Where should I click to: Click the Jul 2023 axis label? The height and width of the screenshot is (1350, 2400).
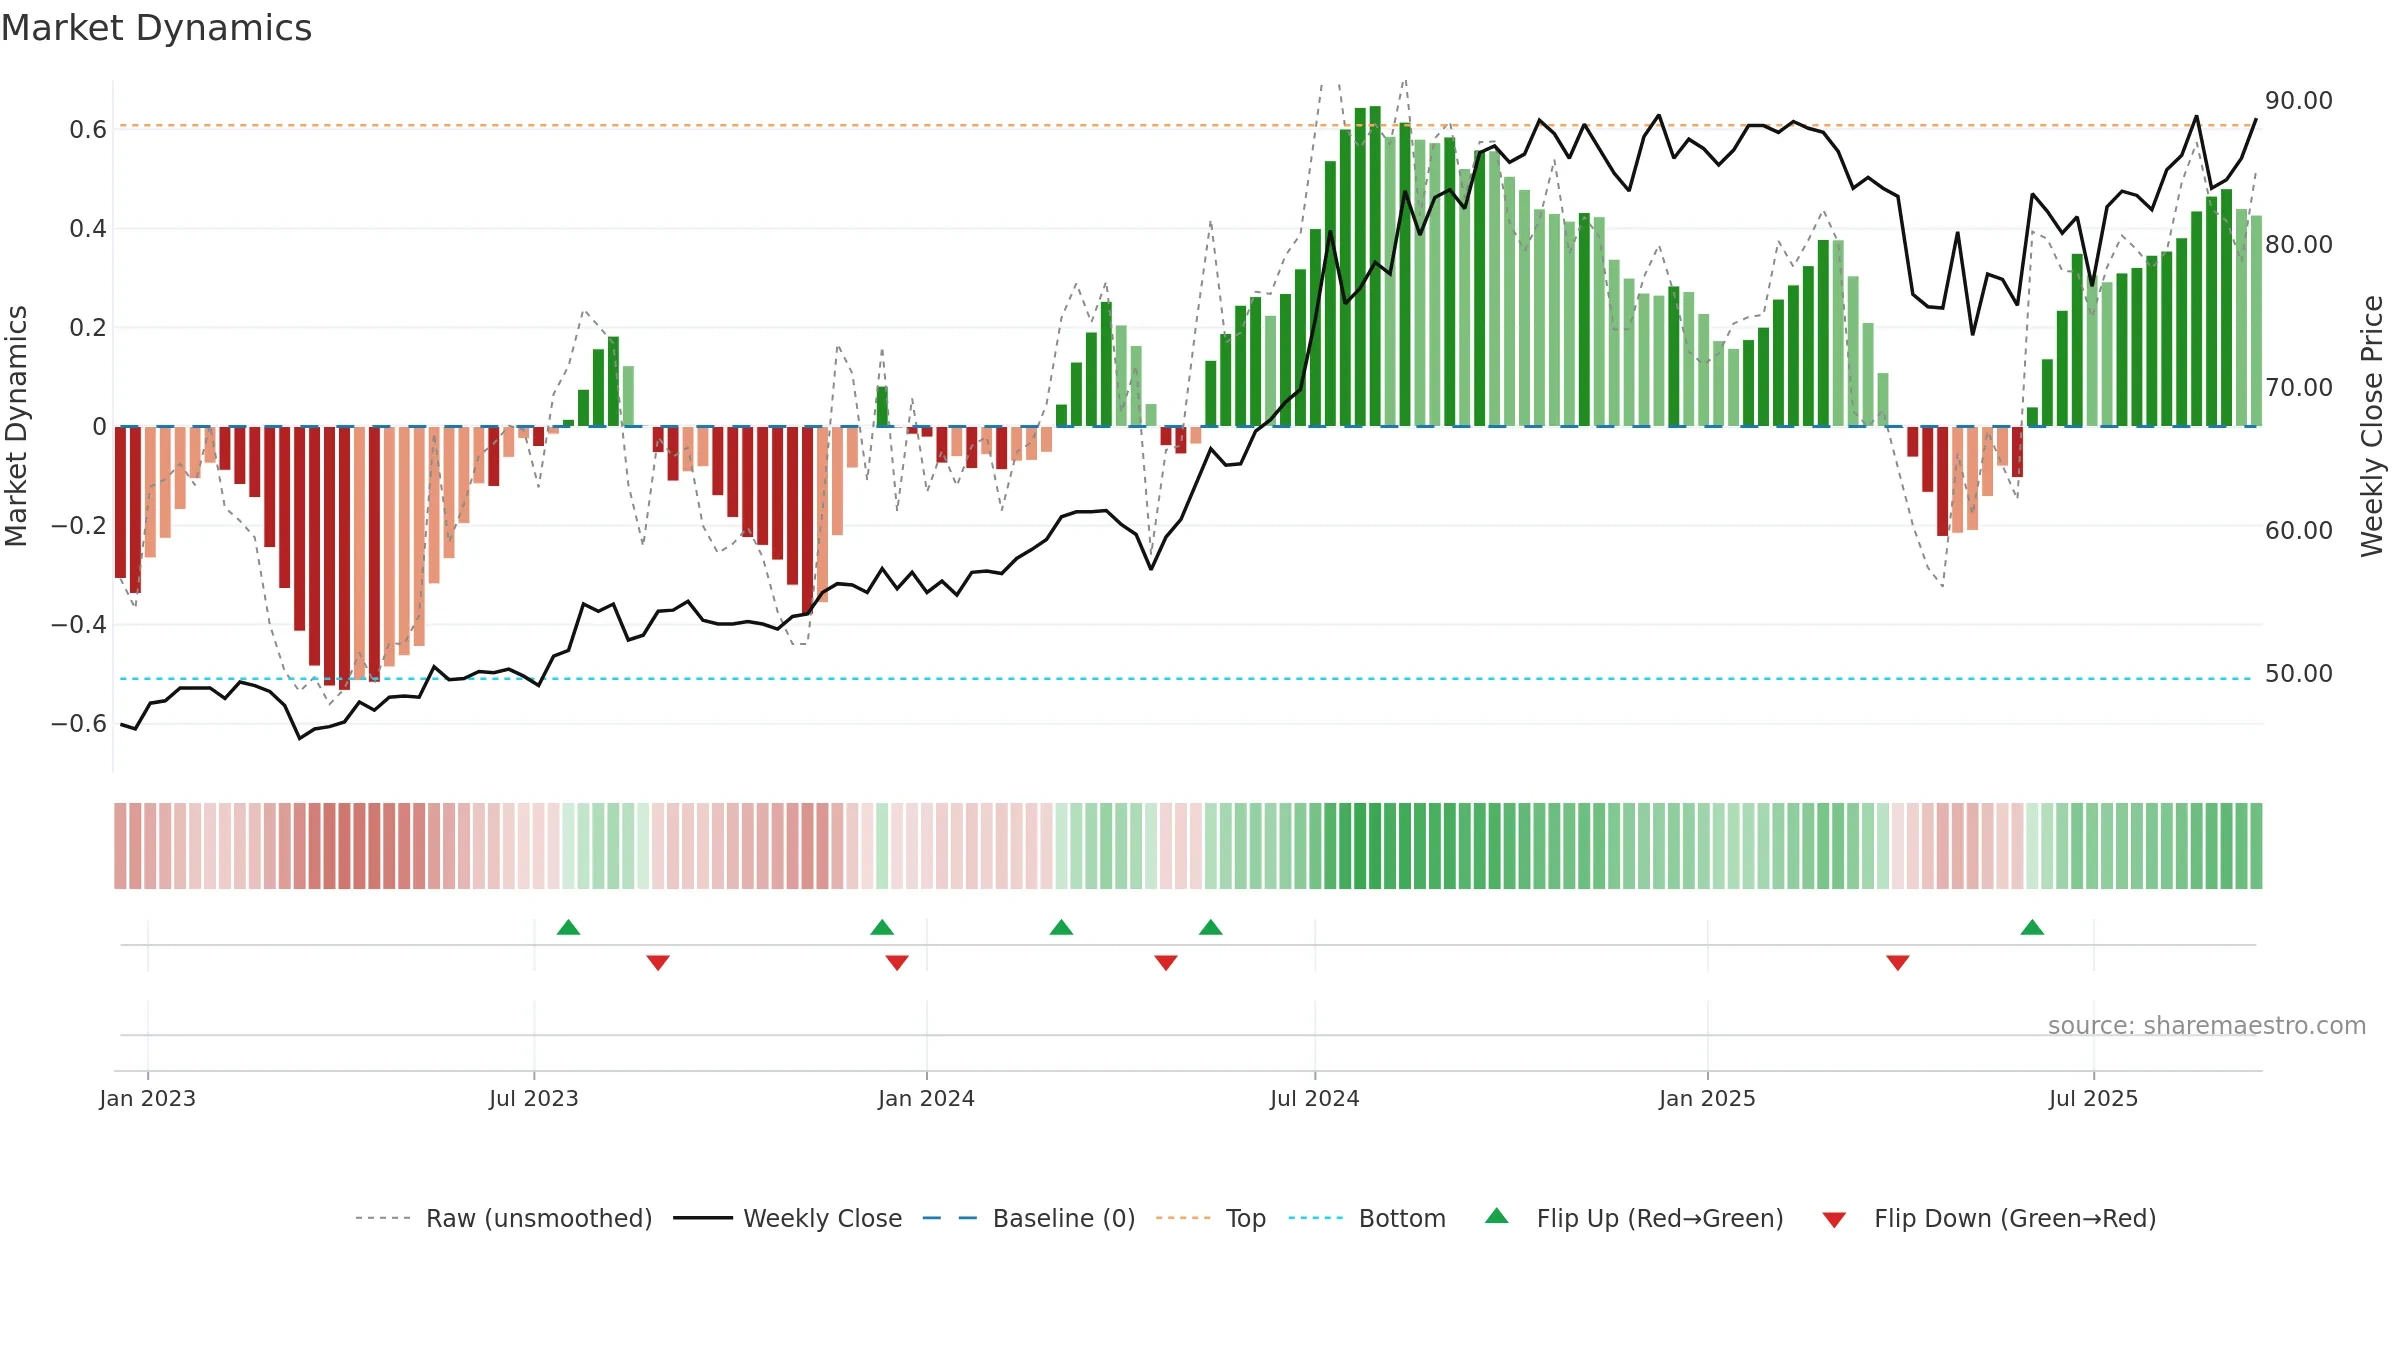[x=534, y=1098]
